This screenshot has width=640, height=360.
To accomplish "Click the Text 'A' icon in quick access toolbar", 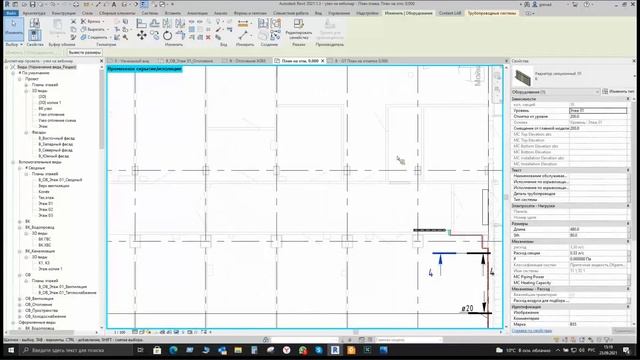I will [114, 4].
